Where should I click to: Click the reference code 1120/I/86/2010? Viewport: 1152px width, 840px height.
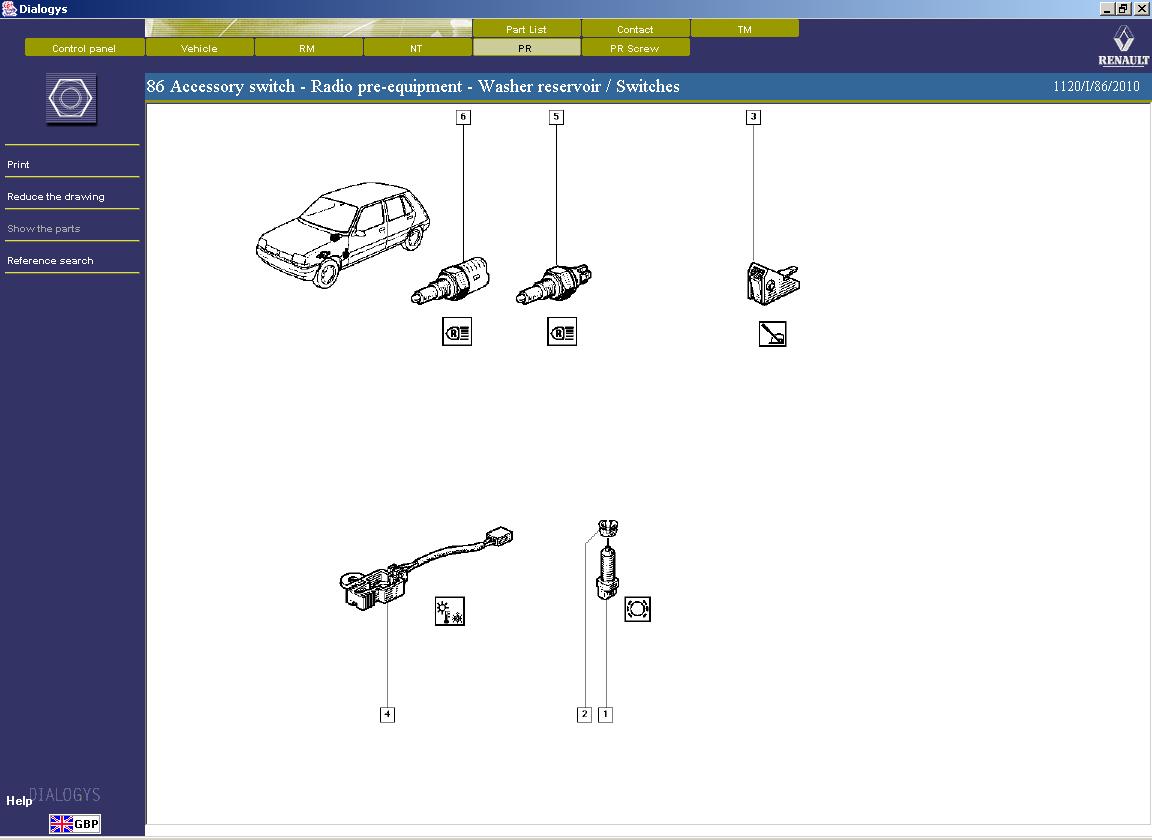click(x=1096, y=86)
